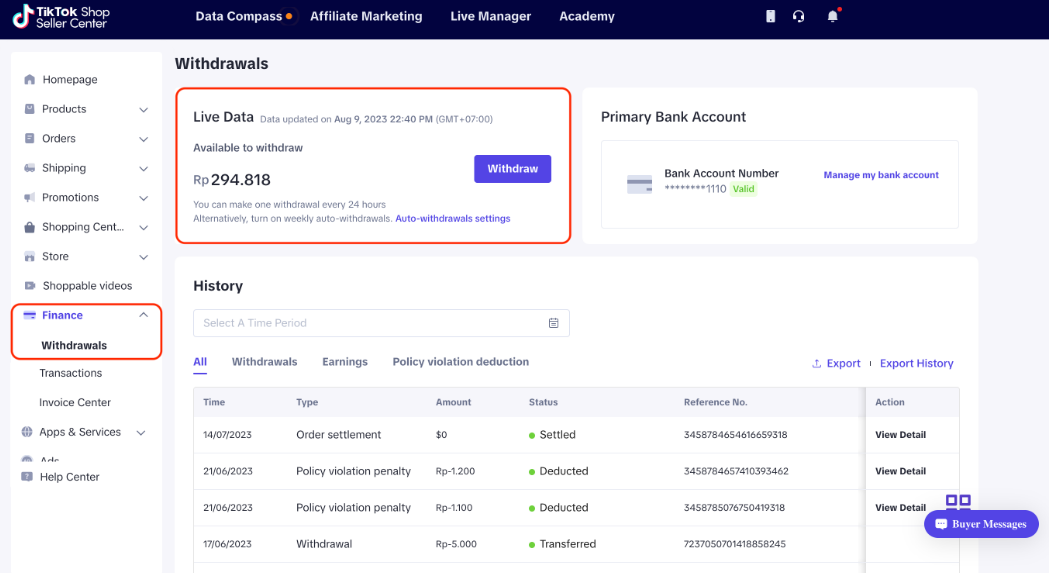Click the Homepage house icon in sidebar
The width and height of the screenshot is (1050, 573).
29,80
